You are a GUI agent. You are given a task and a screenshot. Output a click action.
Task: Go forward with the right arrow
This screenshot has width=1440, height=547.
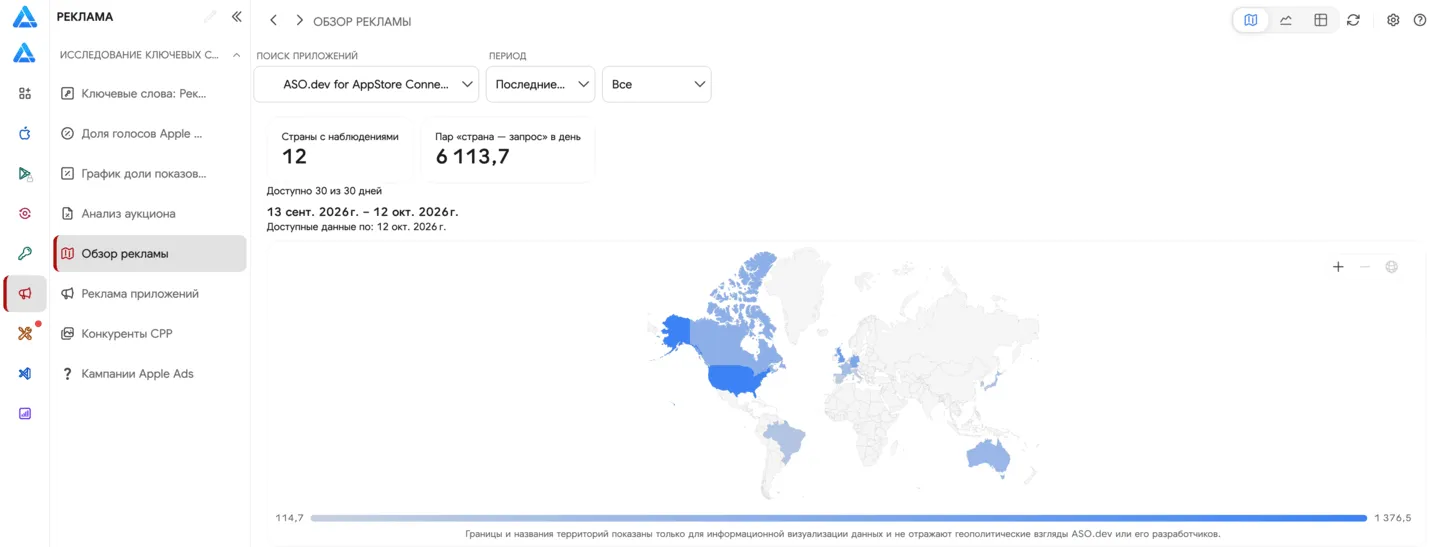(x=298, y=20)
